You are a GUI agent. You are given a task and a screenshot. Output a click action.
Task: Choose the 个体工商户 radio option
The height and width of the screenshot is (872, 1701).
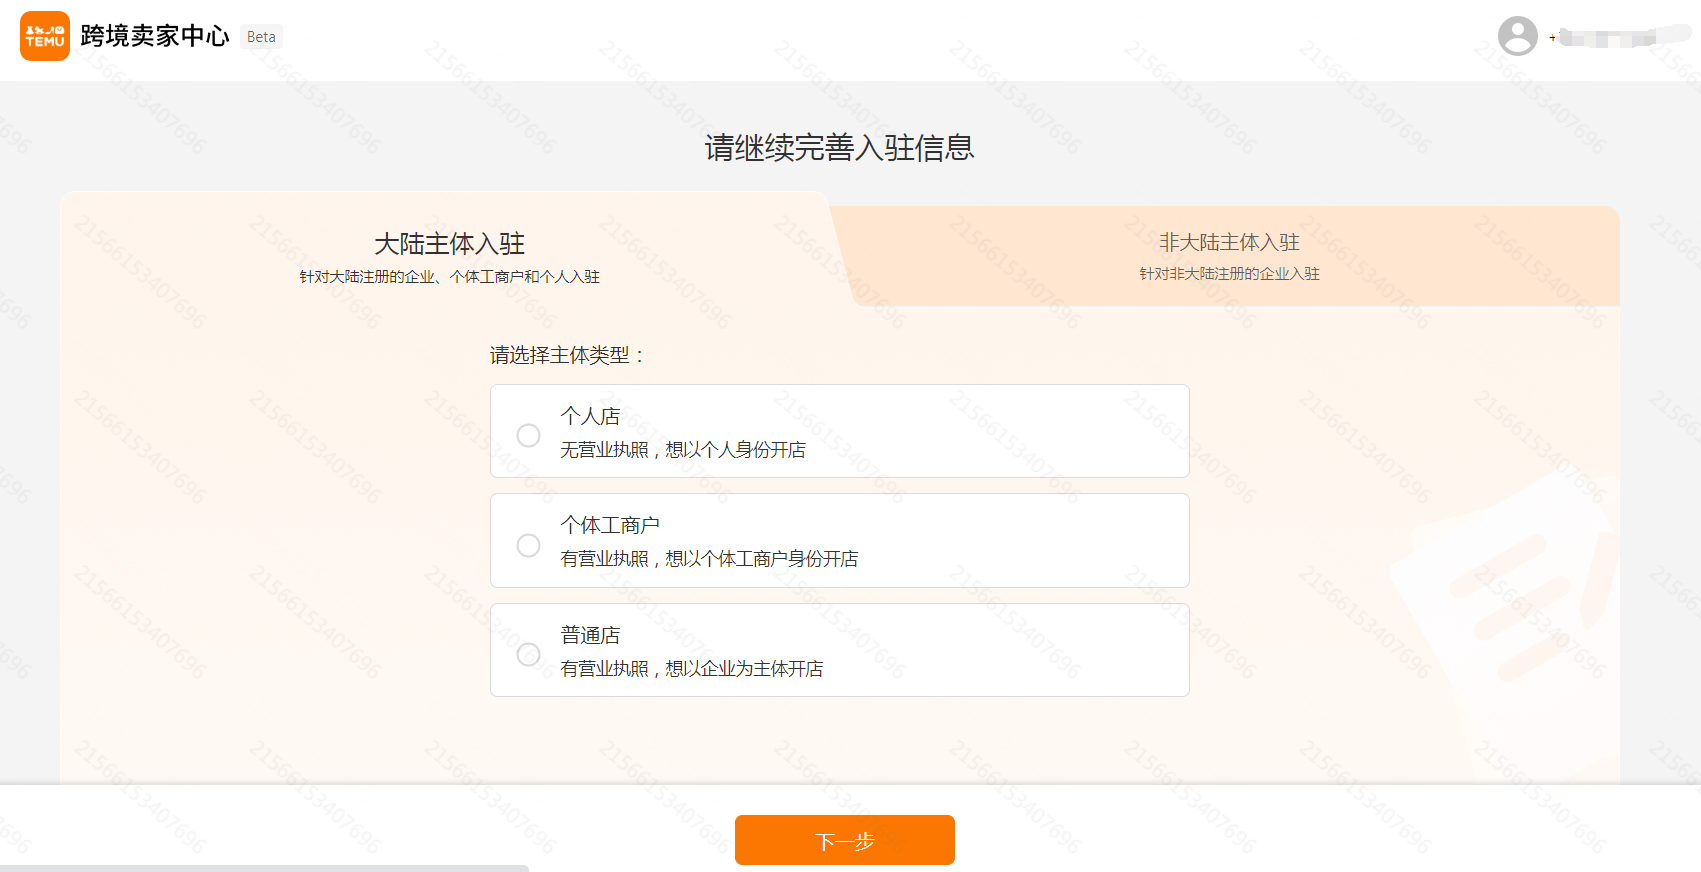click(528, 545)
